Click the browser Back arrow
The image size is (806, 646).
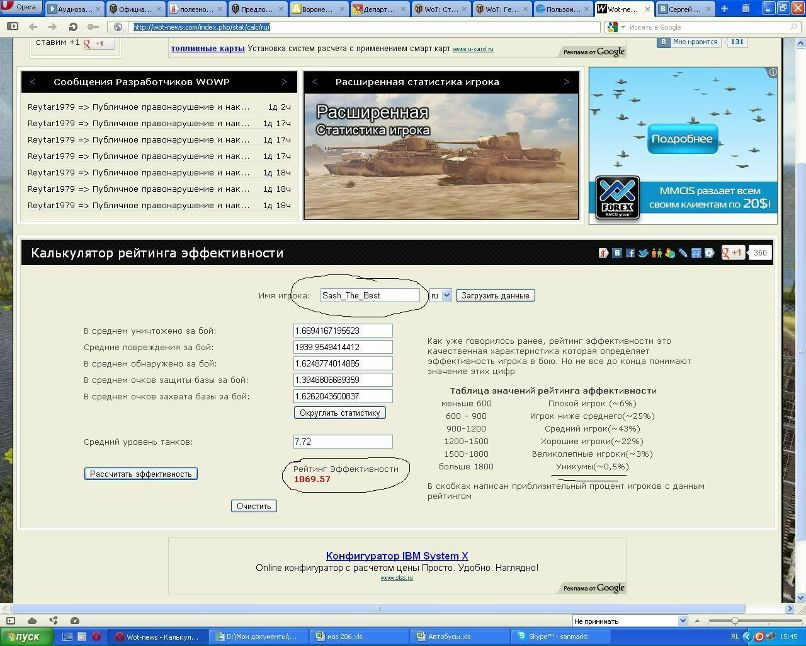click(32, 27)
